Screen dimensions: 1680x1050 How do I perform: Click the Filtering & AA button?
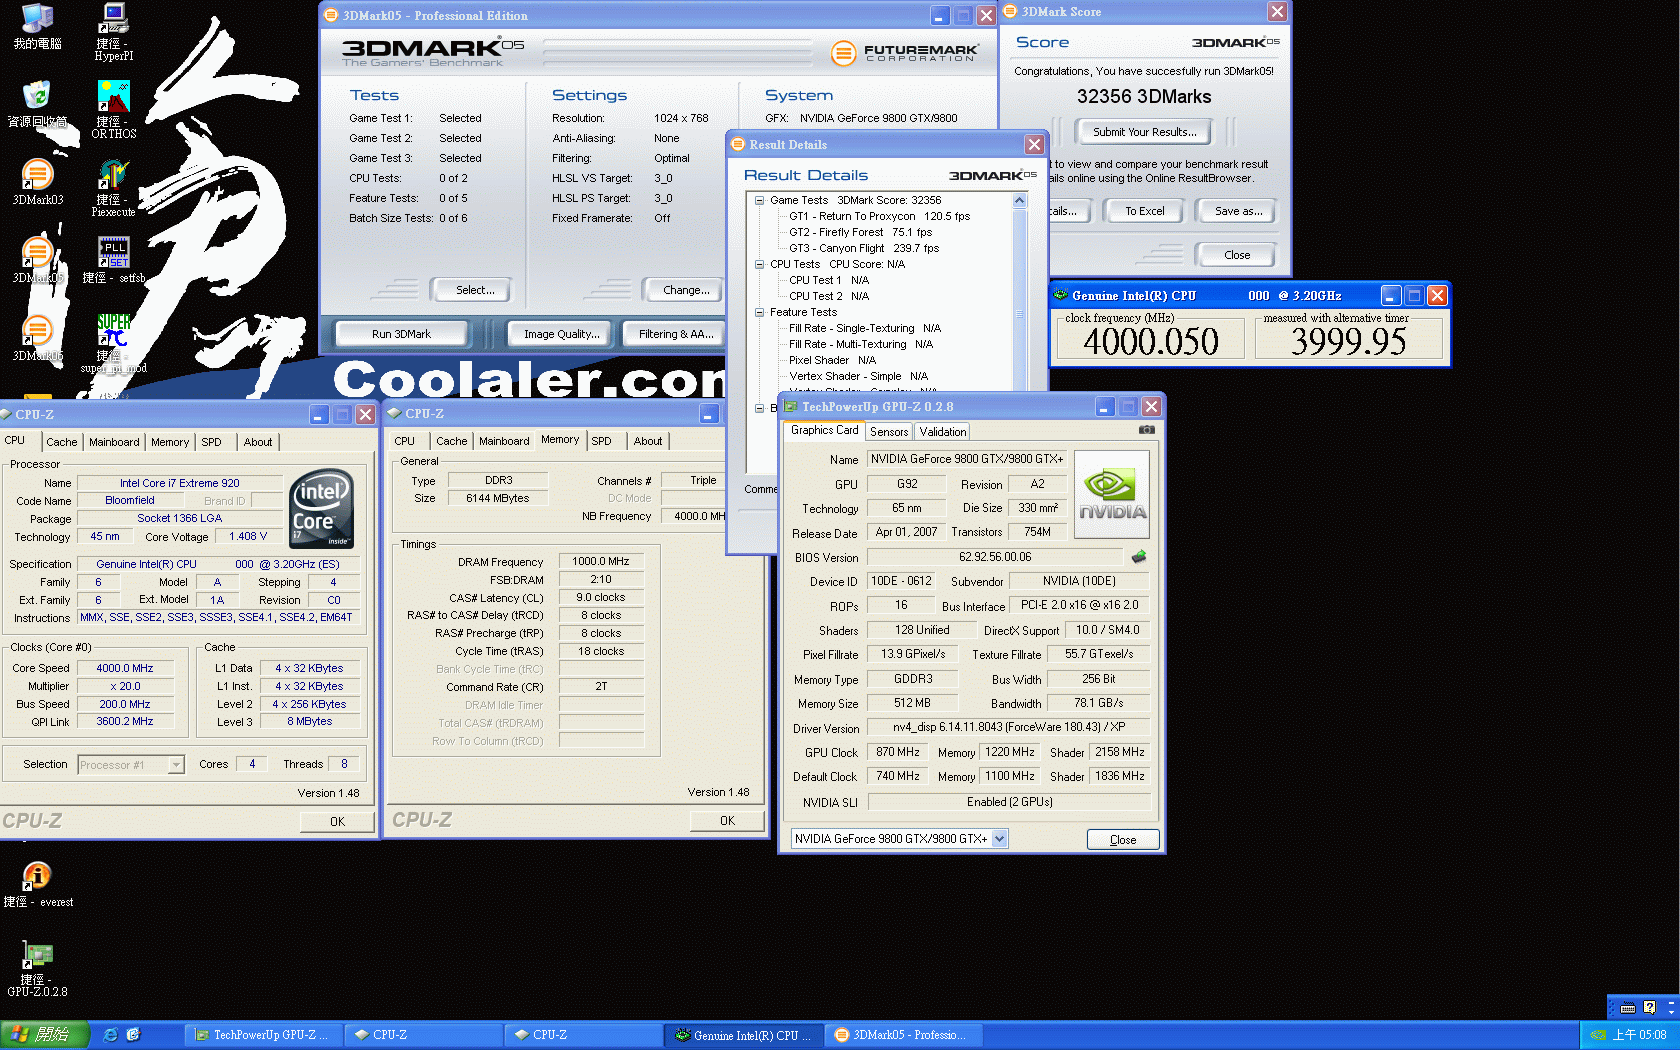pos(676,334)
